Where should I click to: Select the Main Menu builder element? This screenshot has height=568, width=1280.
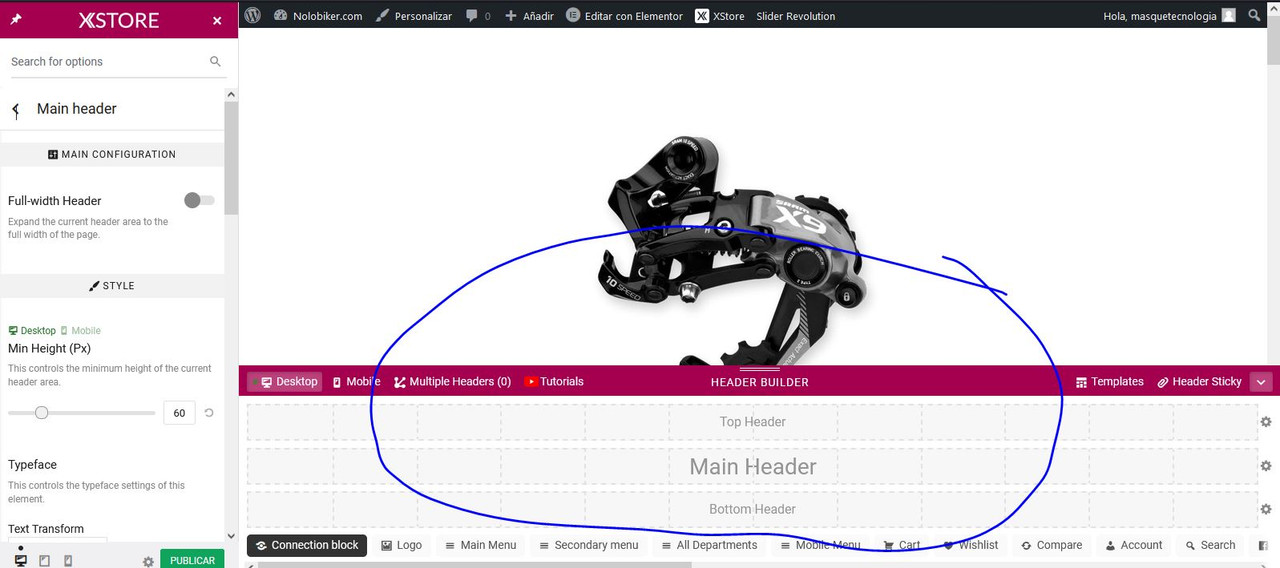click(480, 545)
